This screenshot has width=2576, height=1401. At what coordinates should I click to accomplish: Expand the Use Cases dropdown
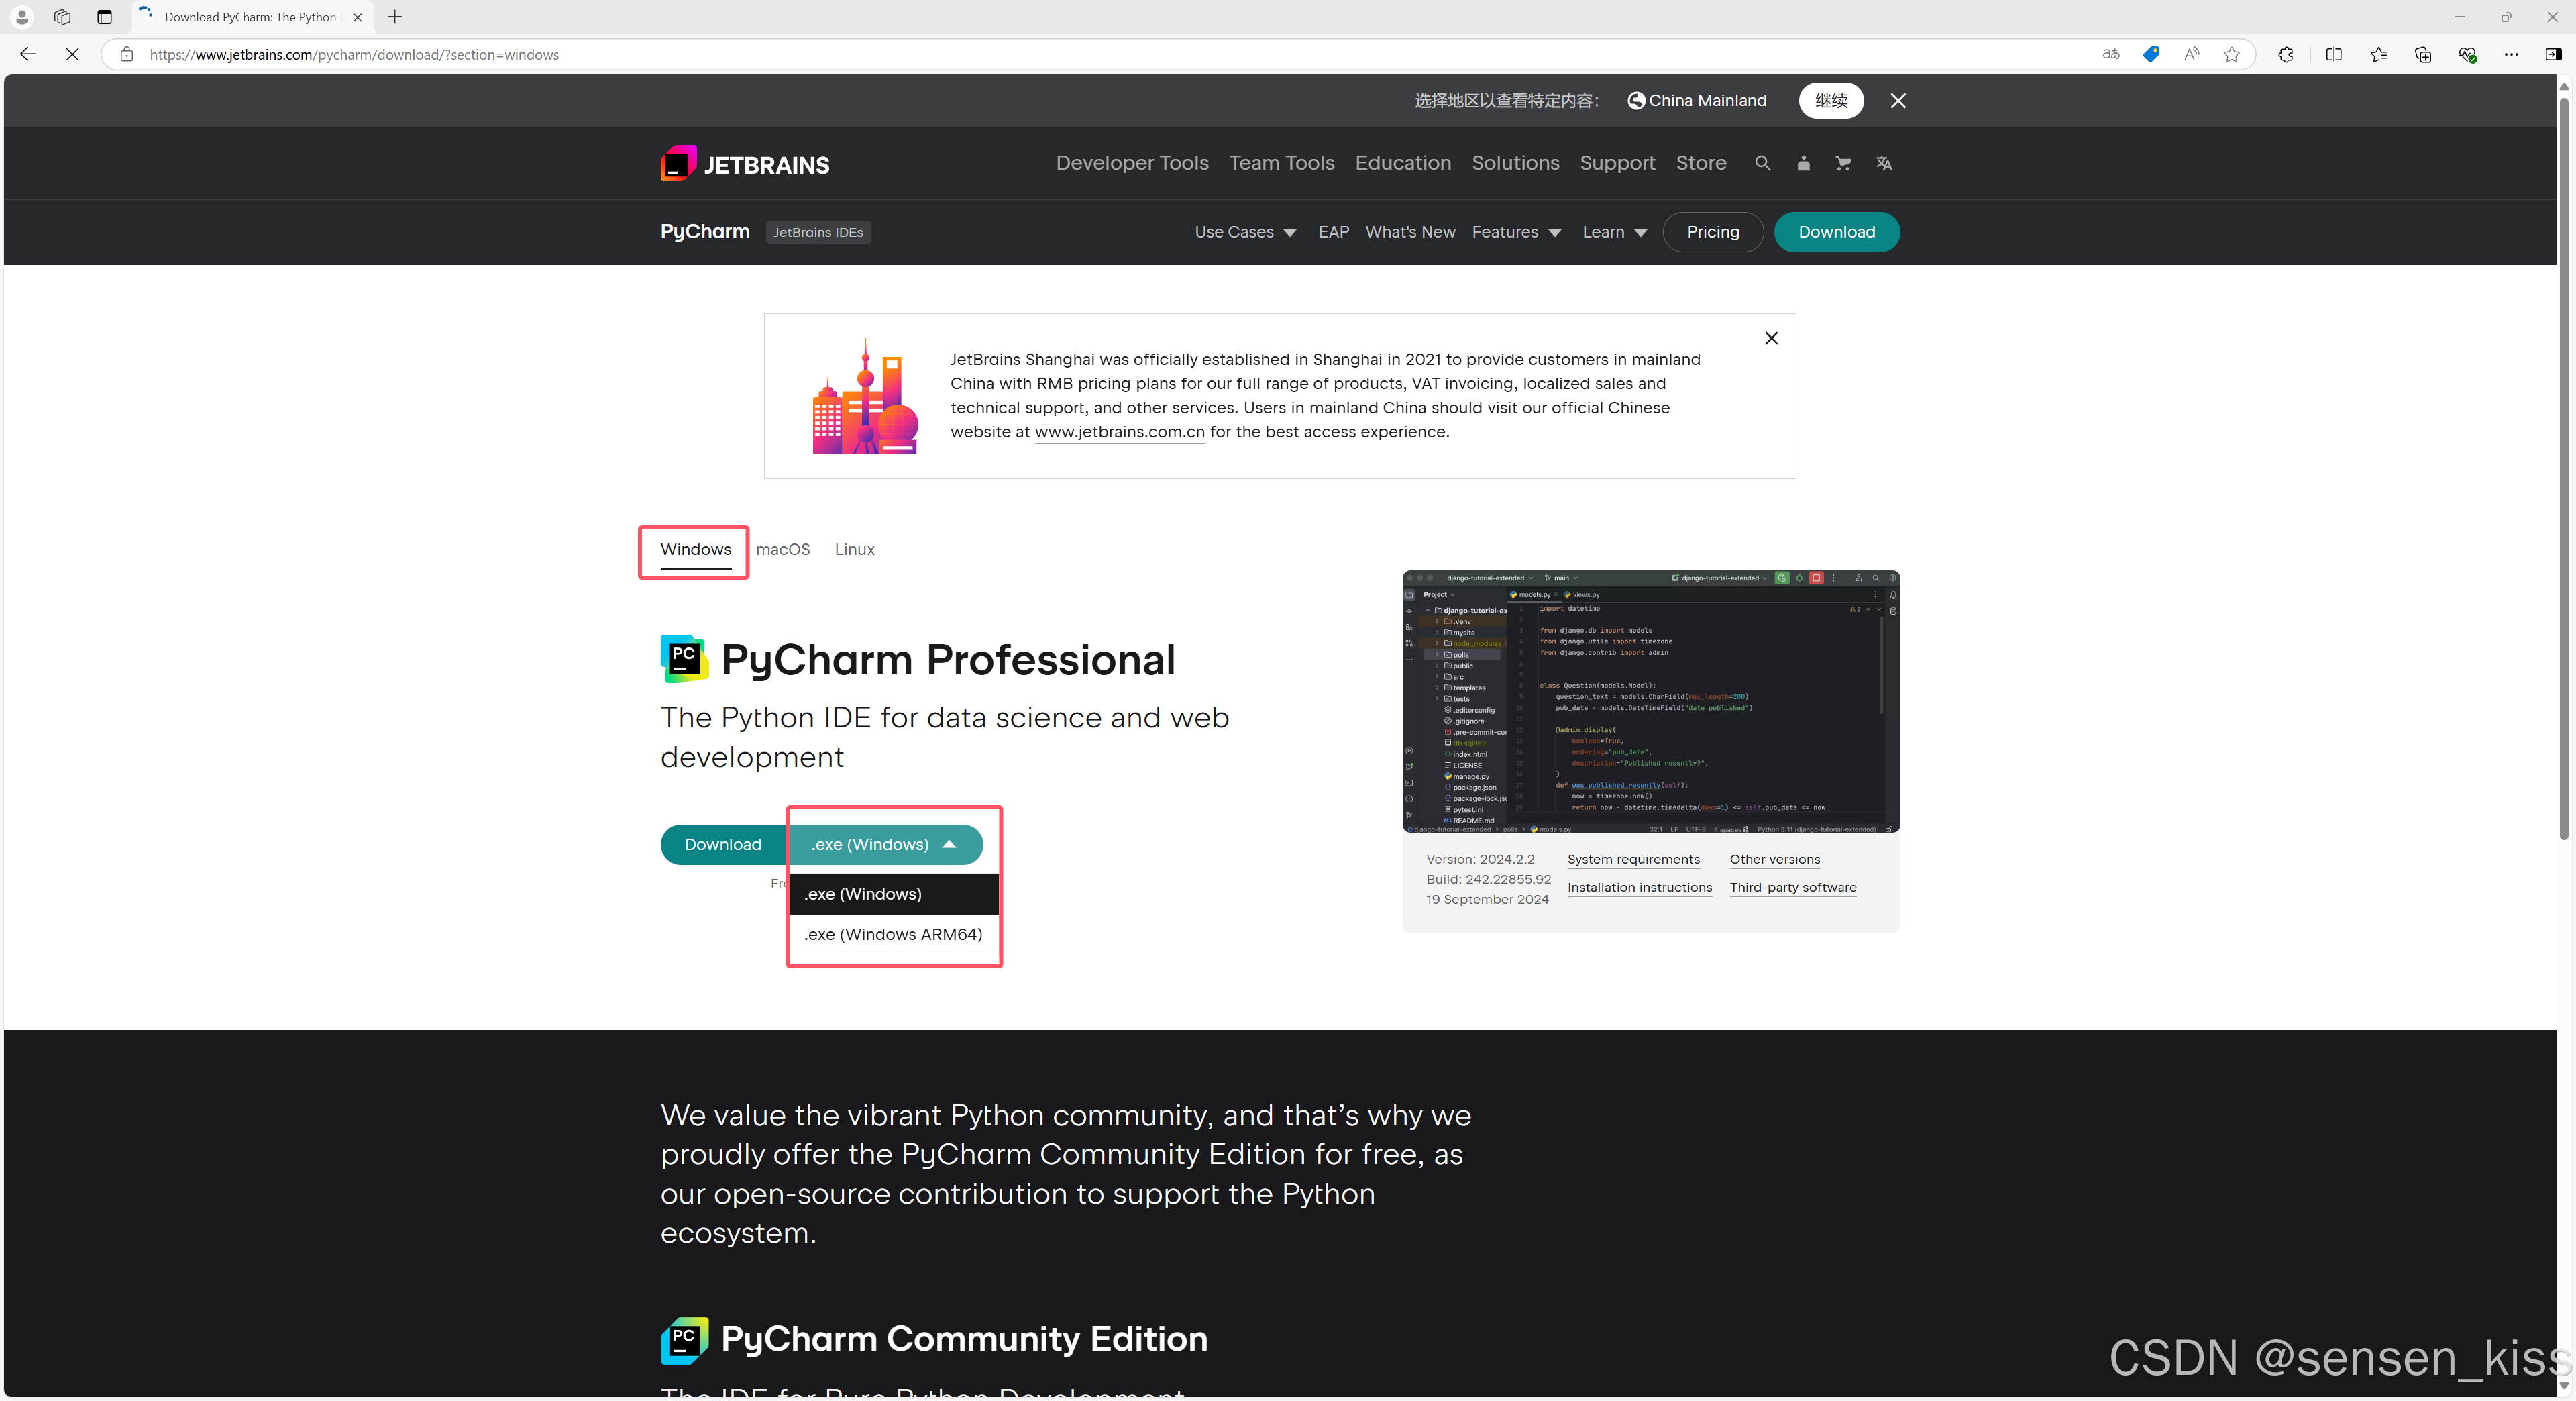pyautogui.click(x=1245, y=232)
